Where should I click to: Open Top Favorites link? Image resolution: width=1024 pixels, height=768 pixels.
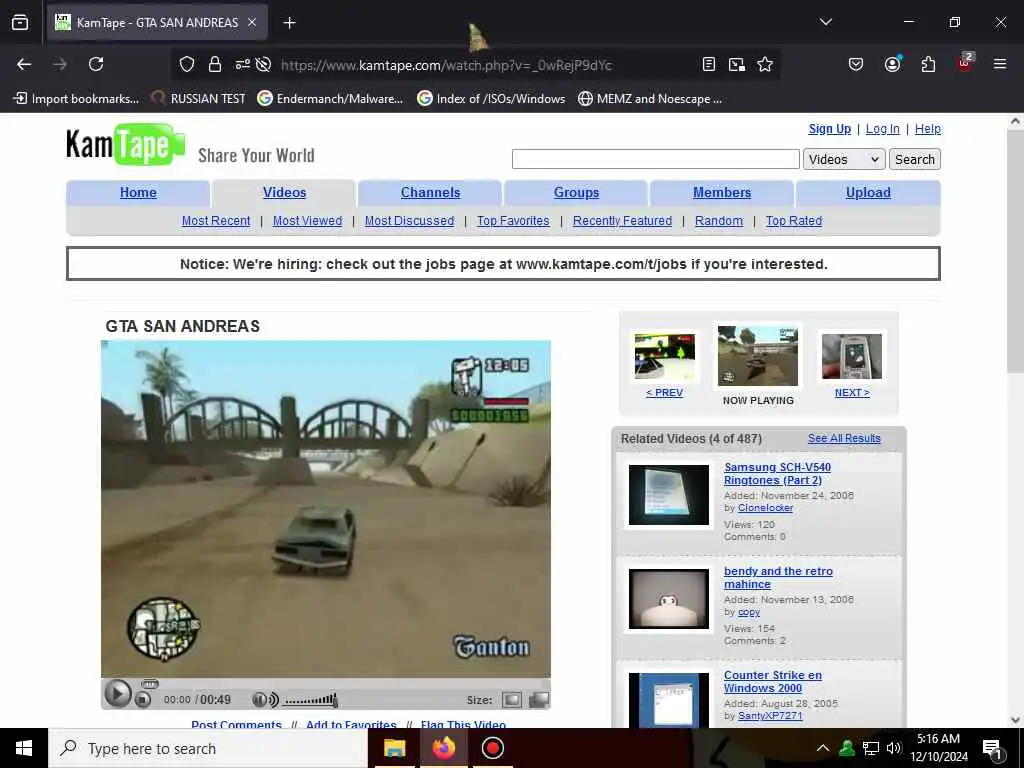click(513, 221)
